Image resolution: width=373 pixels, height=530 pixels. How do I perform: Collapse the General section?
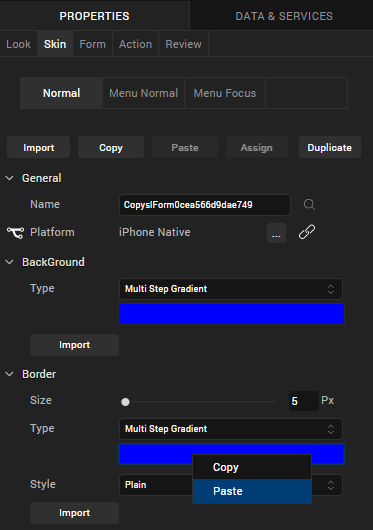pyautogui.click(x=9, y=178)
